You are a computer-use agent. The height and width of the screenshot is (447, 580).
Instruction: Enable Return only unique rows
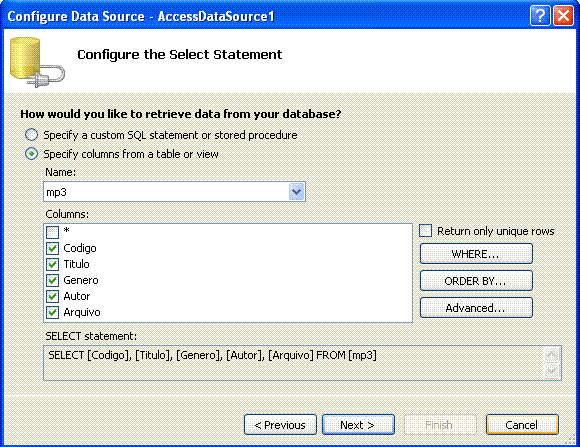(x=425, y=231)
